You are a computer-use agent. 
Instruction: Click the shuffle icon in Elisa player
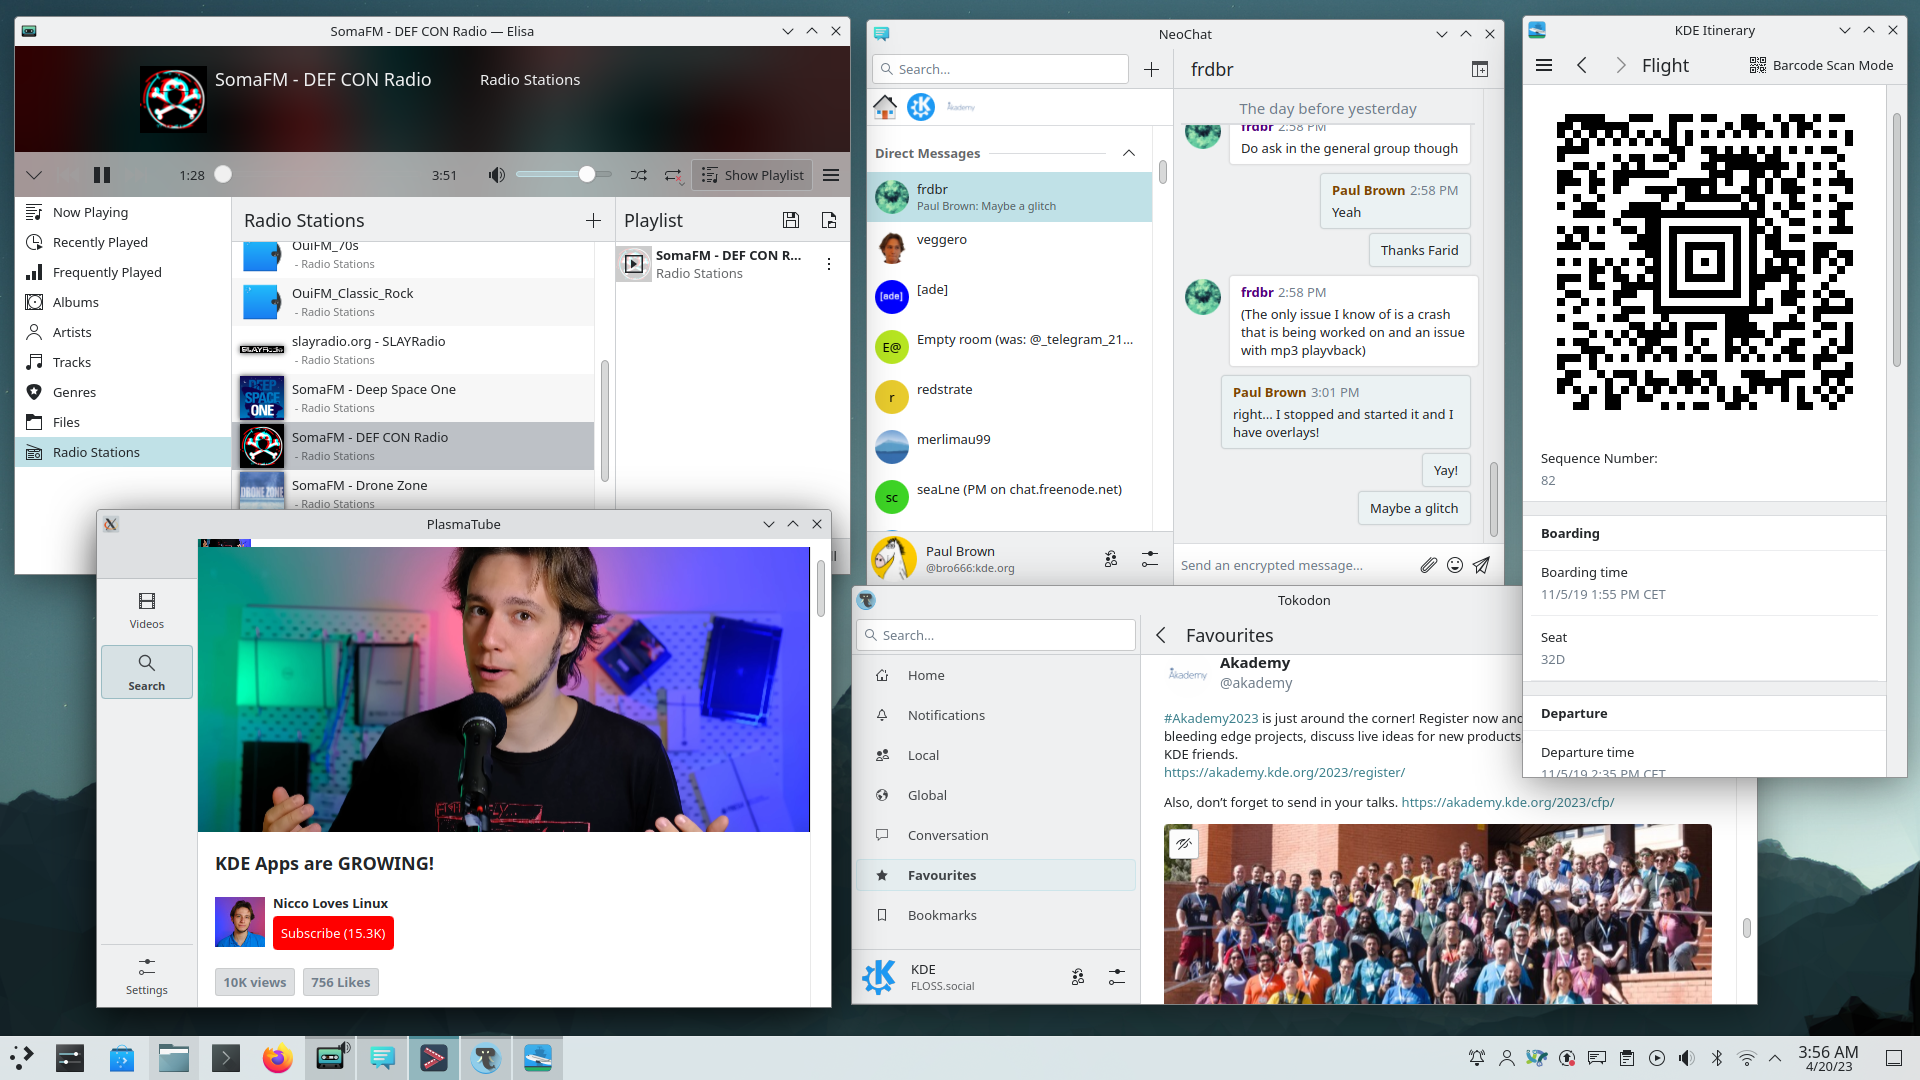click(x=638, y=174)
